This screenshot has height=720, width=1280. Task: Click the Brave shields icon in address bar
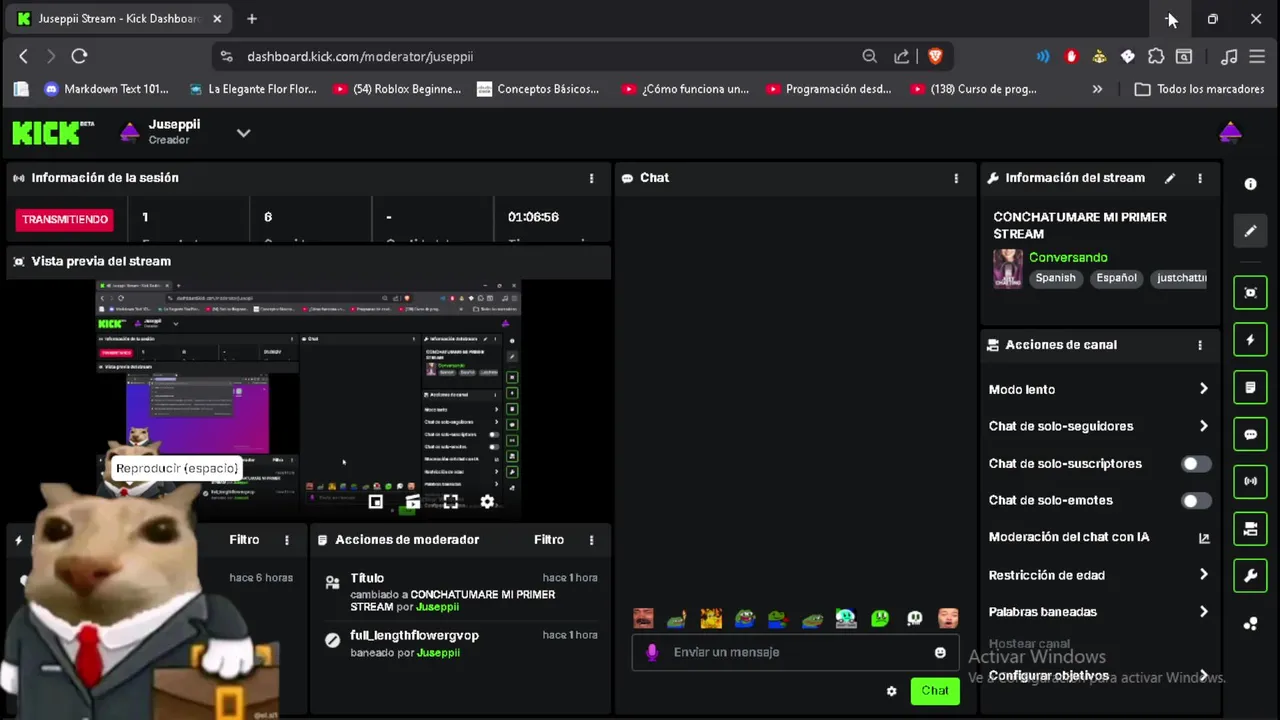click(935, 57)
